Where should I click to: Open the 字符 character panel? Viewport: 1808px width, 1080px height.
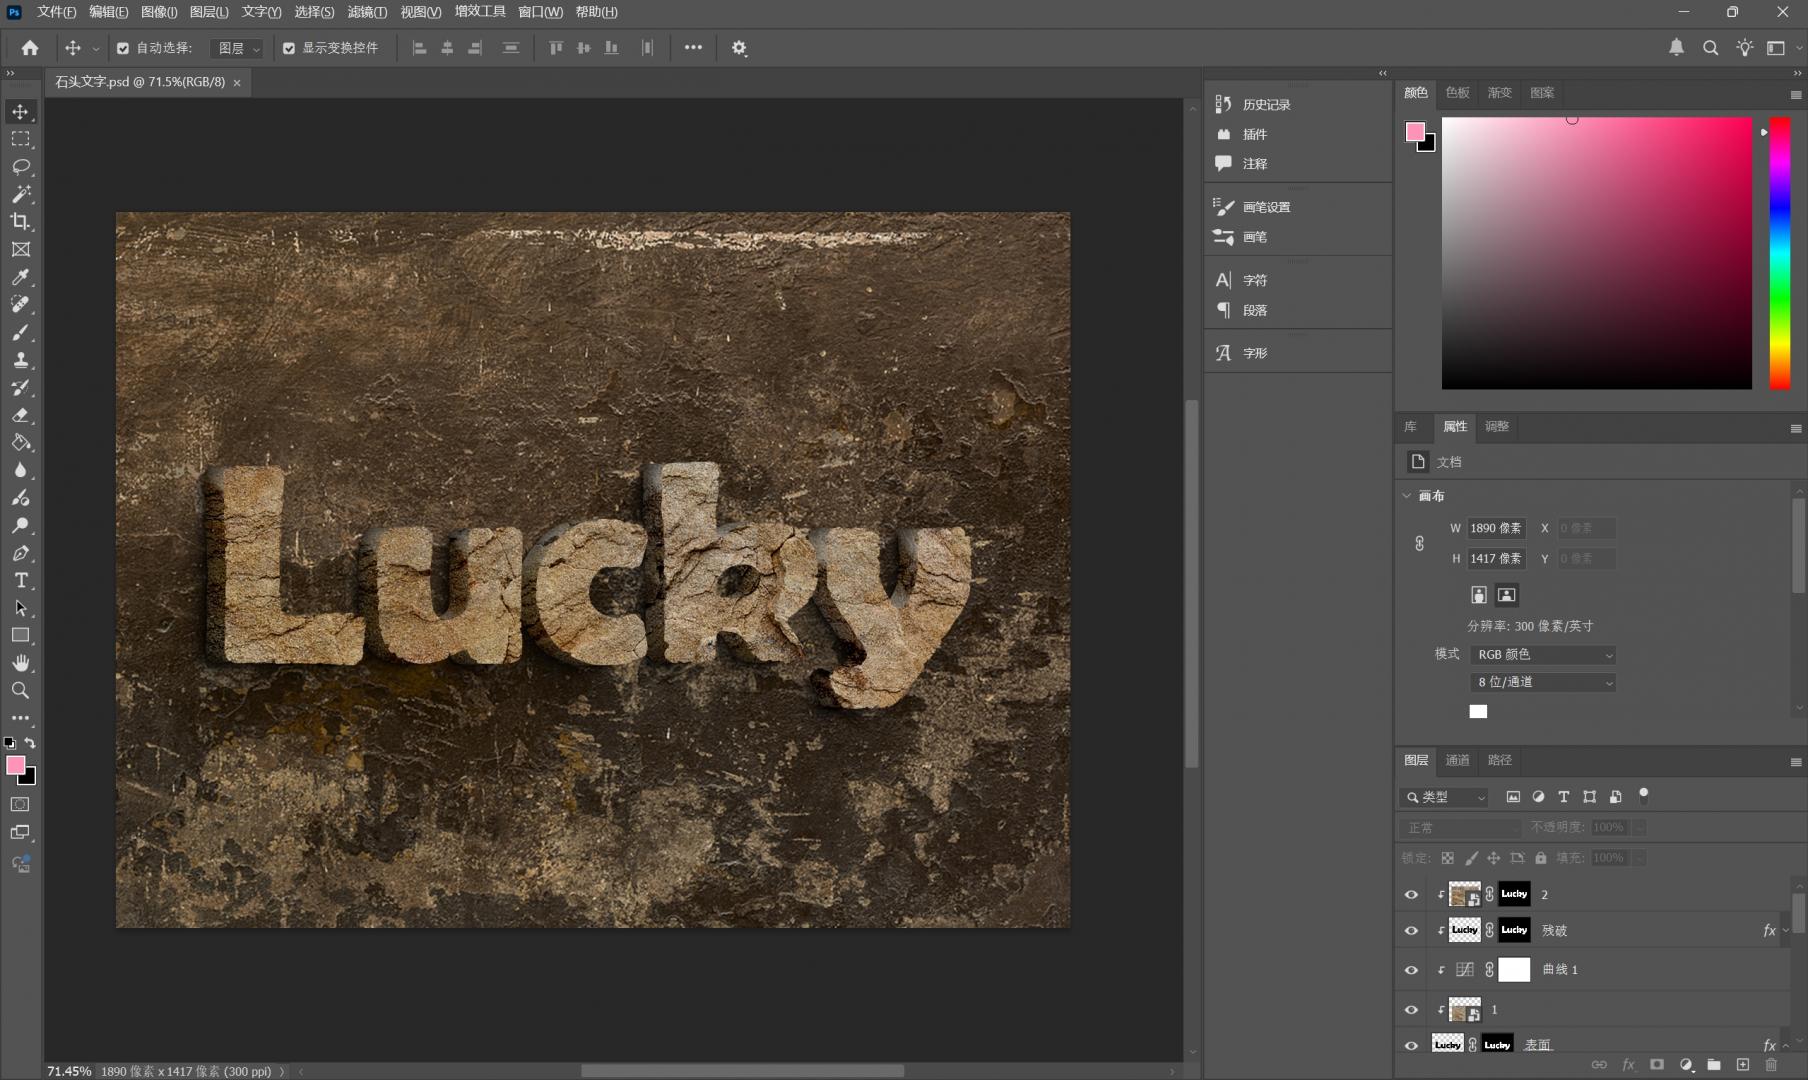pyautogui.click(x=1254, y=281)
